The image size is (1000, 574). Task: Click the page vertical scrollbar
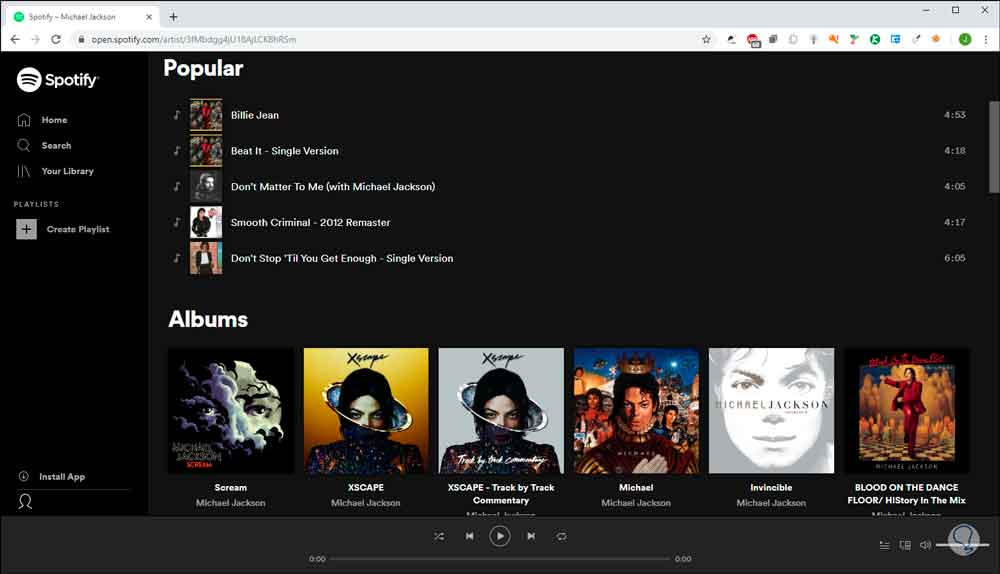[x=994, y=147]
